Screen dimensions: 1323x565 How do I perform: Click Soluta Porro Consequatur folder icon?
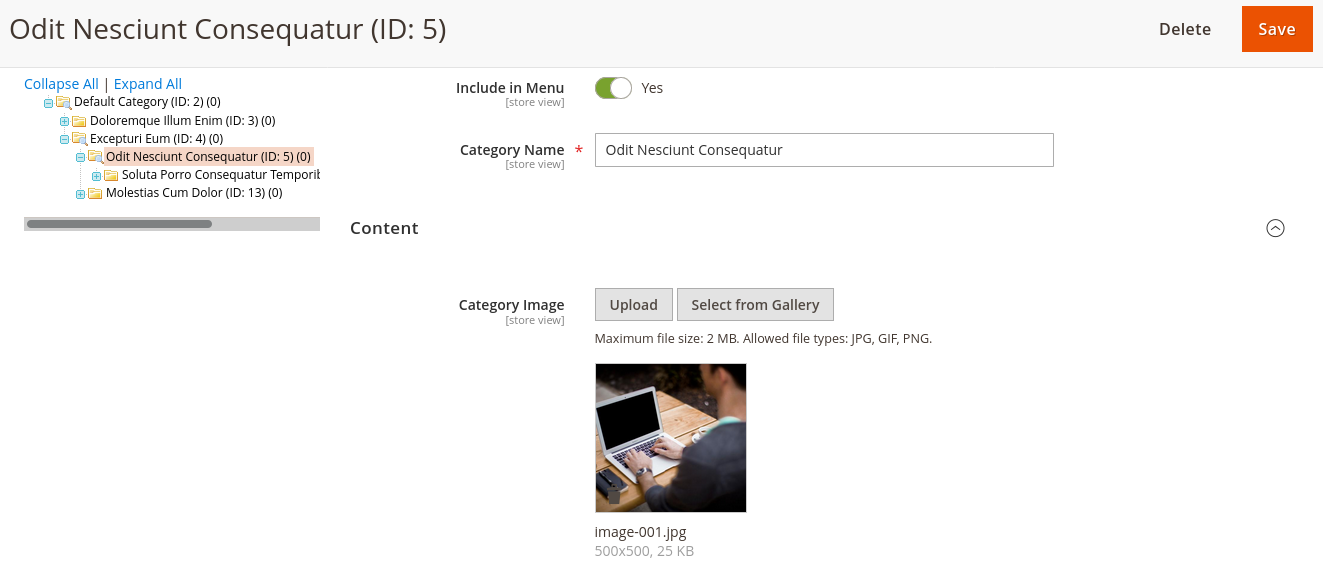(x=111, y=175)
